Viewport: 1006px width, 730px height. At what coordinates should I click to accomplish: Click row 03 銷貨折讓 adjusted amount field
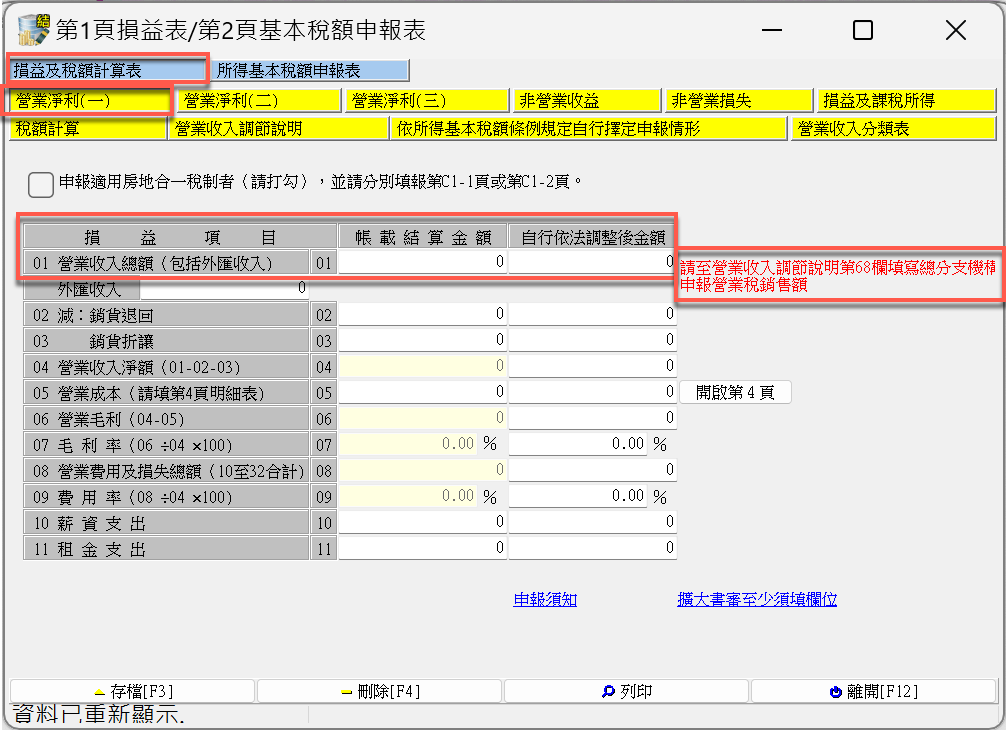[x=592, y=339]
